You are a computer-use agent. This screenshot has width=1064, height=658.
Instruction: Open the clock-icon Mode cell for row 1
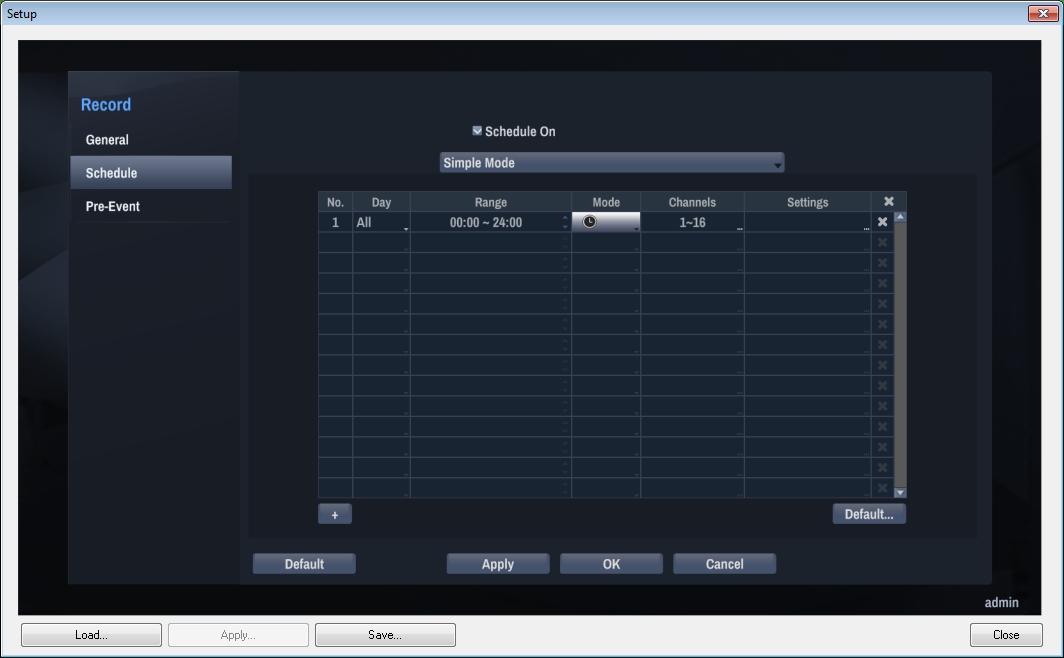pos(606,222)
